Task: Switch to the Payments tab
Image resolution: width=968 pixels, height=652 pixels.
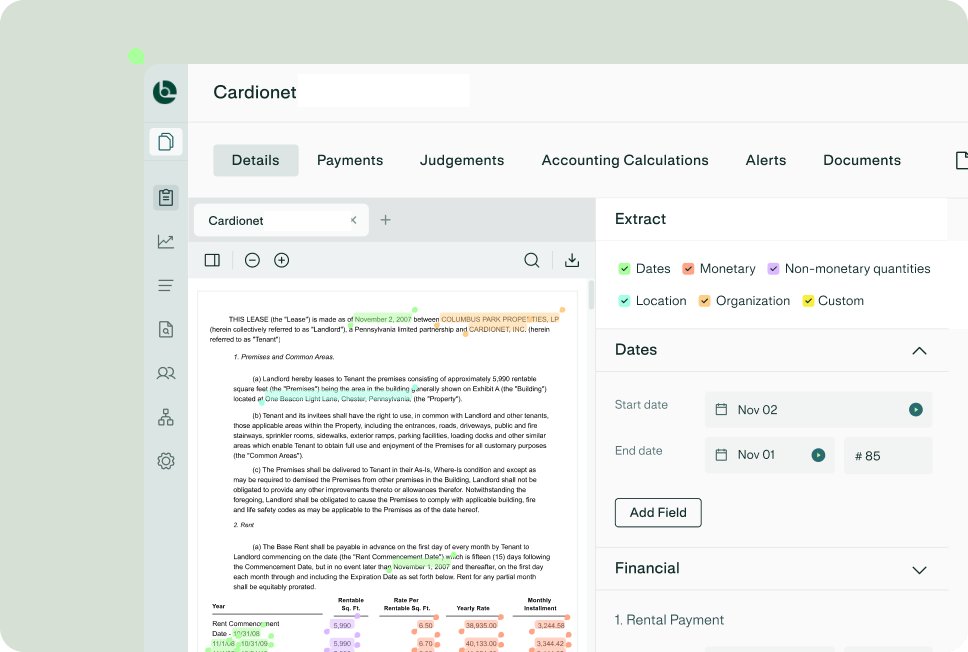Action: (x=350, y=160)
